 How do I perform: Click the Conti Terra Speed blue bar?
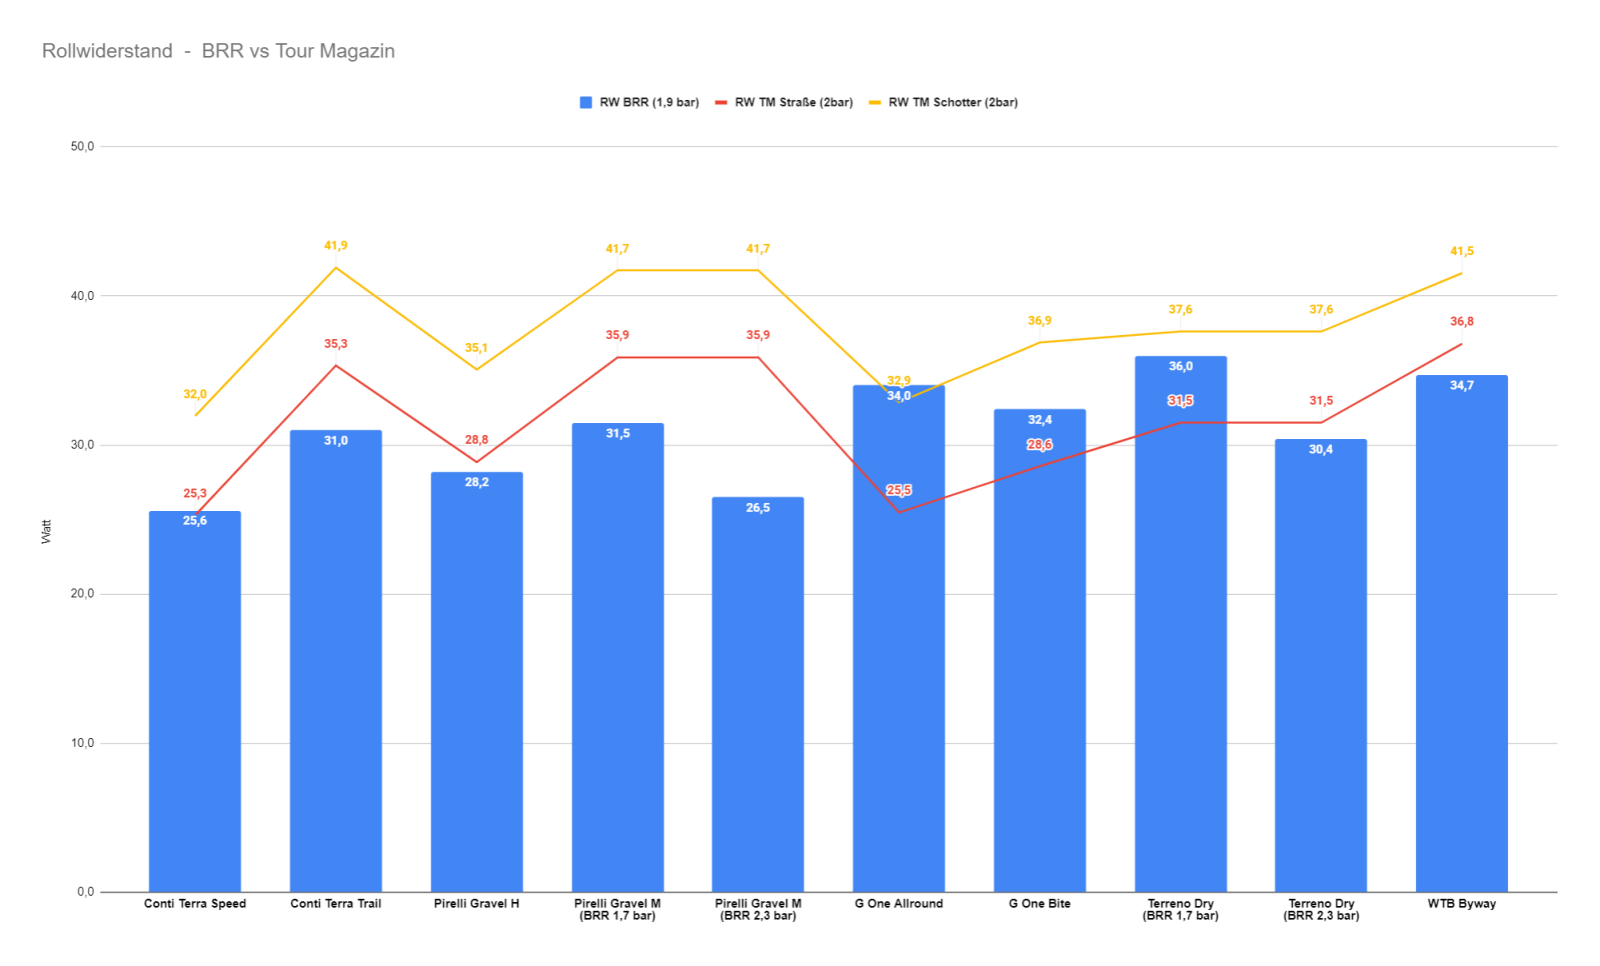click(x=195, y=700)
